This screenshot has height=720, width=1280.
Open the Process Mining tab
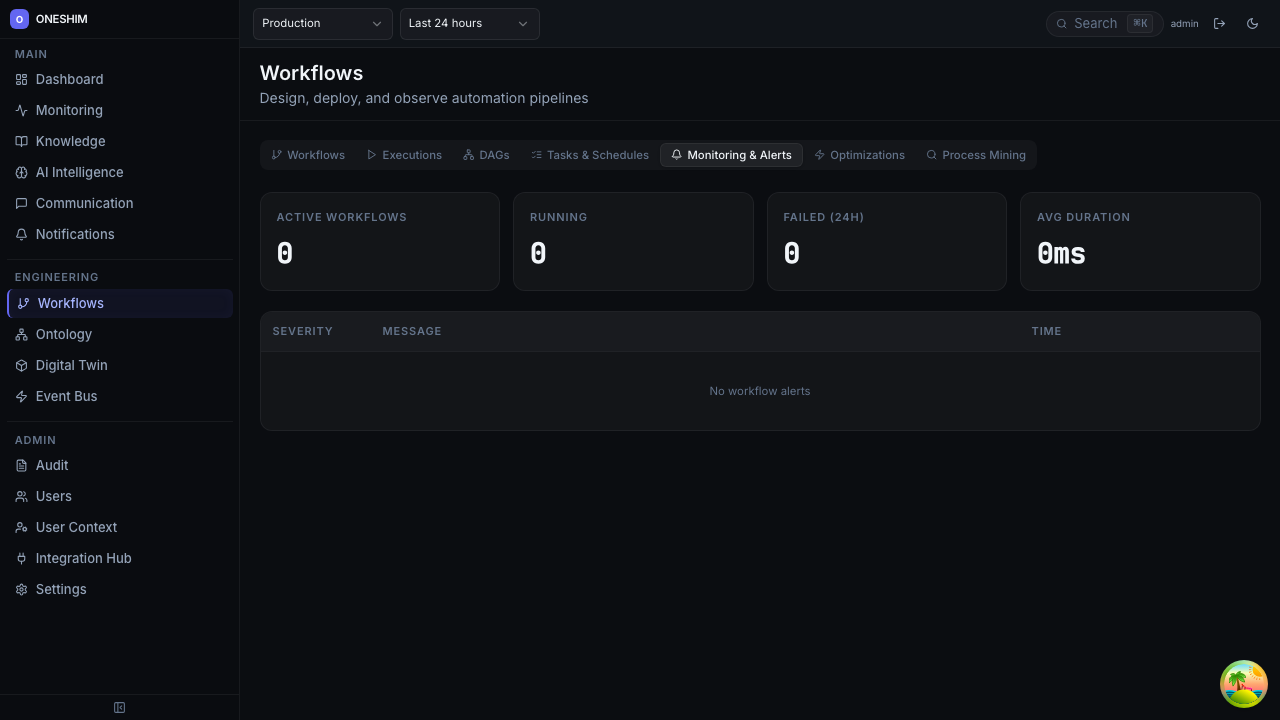976,155
